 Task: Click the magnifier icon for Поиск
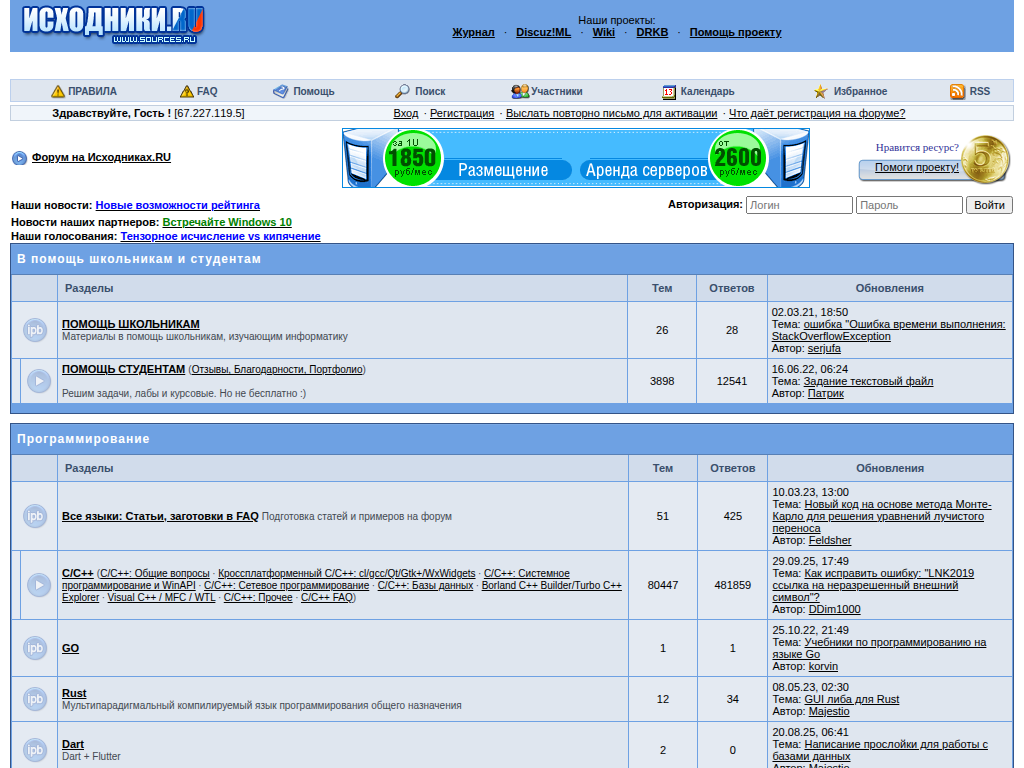click(402, 91)
